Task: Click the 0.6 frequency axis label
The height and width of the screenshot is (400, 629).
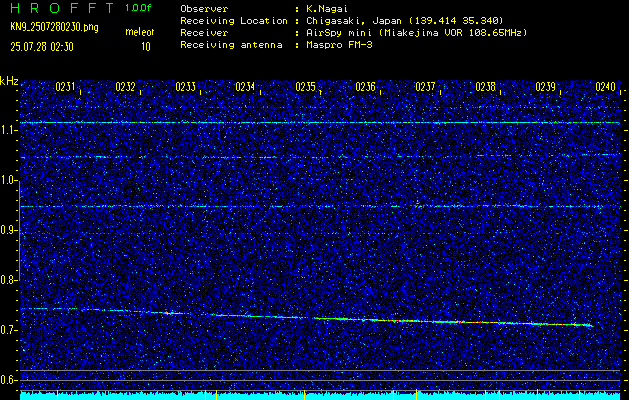Action: (x=7, y=380)
